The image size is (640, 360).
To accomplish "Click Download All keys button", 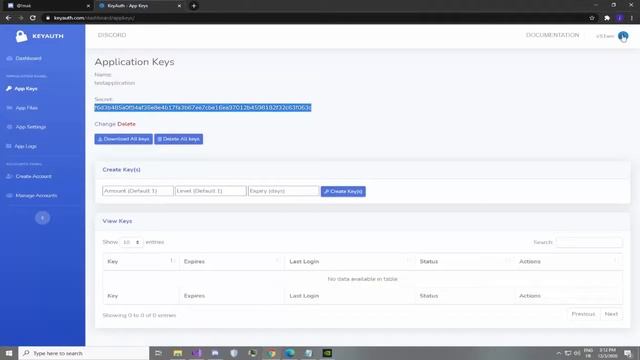I will click(123, 139).
